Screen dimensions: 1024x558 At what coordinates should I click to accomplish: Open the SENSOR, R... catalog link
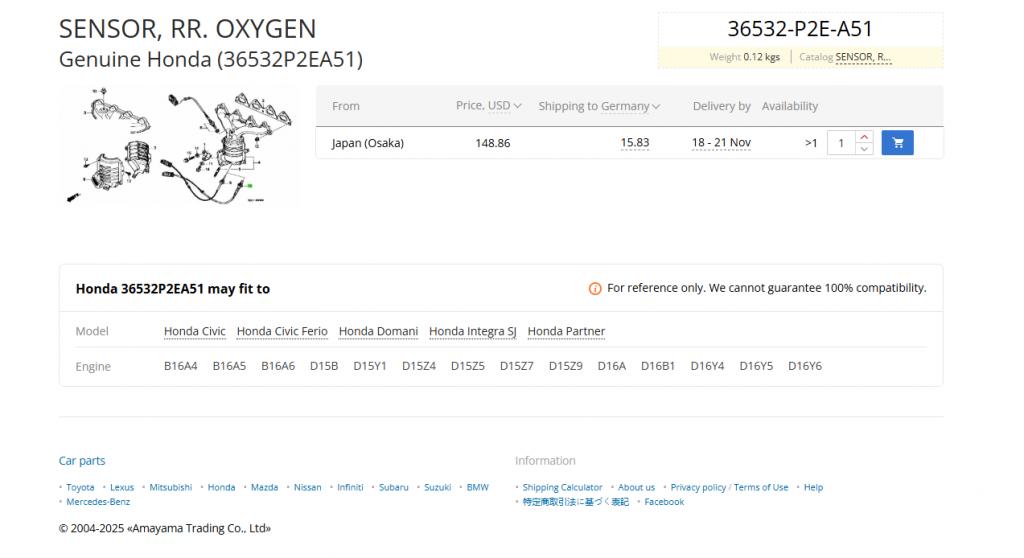pos(863,57)
